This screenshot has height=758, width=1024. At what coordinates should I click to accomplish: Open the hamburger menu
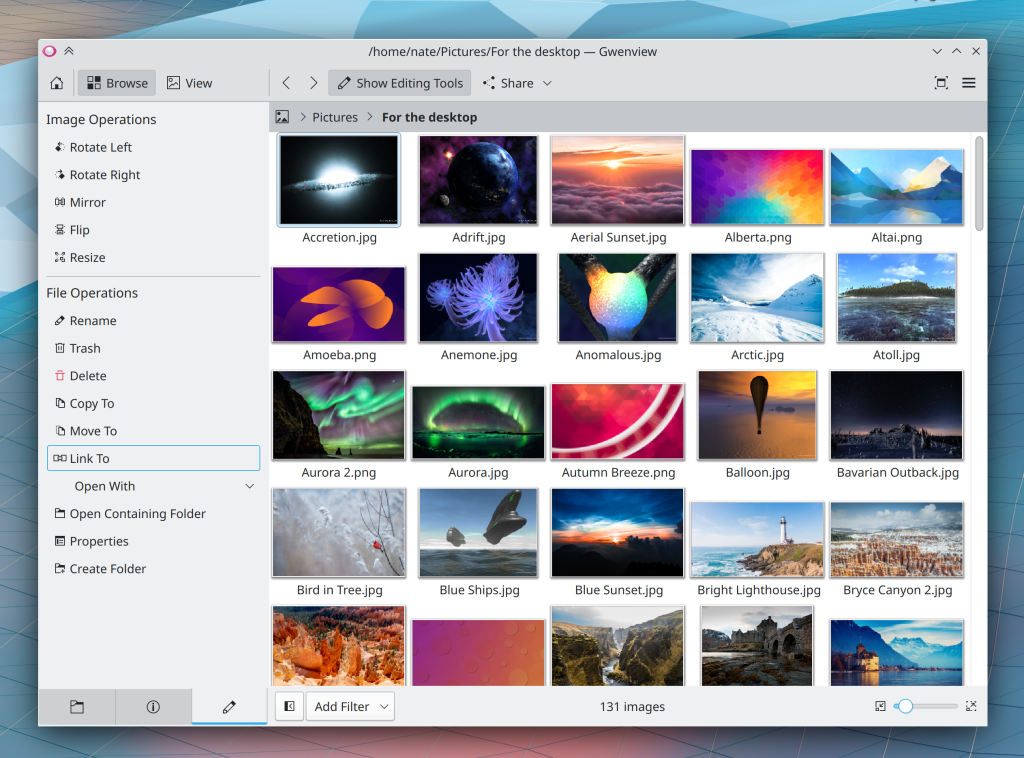pos(968,83)
